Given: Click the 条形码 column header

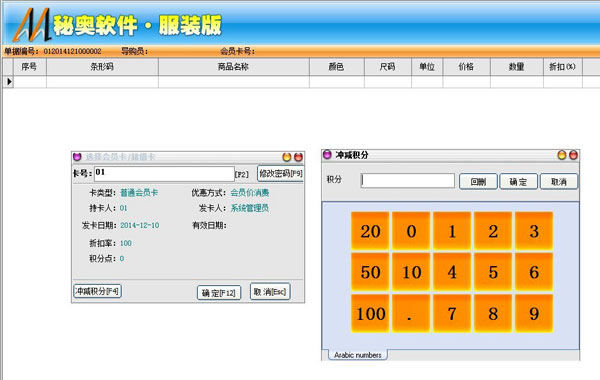Looking at the screenshot, I should [x=102, y=67].
